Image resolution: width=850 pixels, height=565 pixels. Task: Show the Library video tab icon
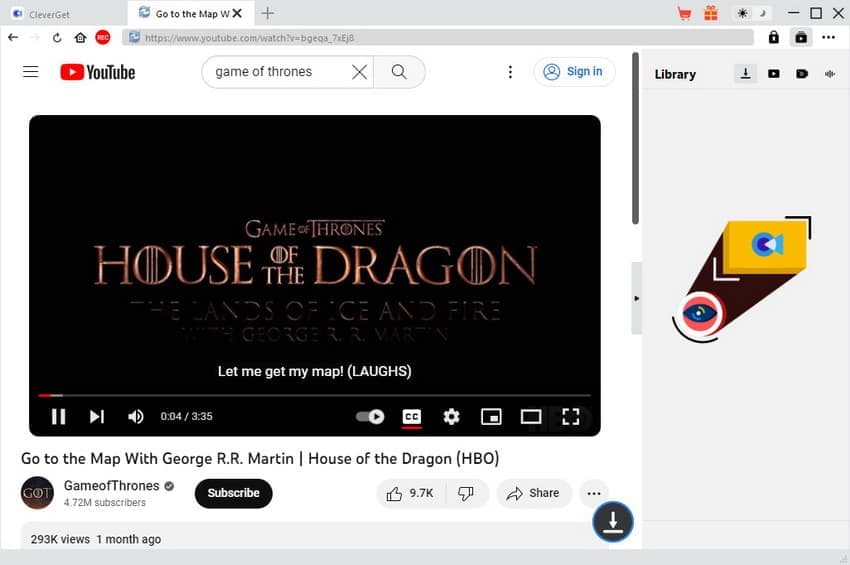pos(774,74)
